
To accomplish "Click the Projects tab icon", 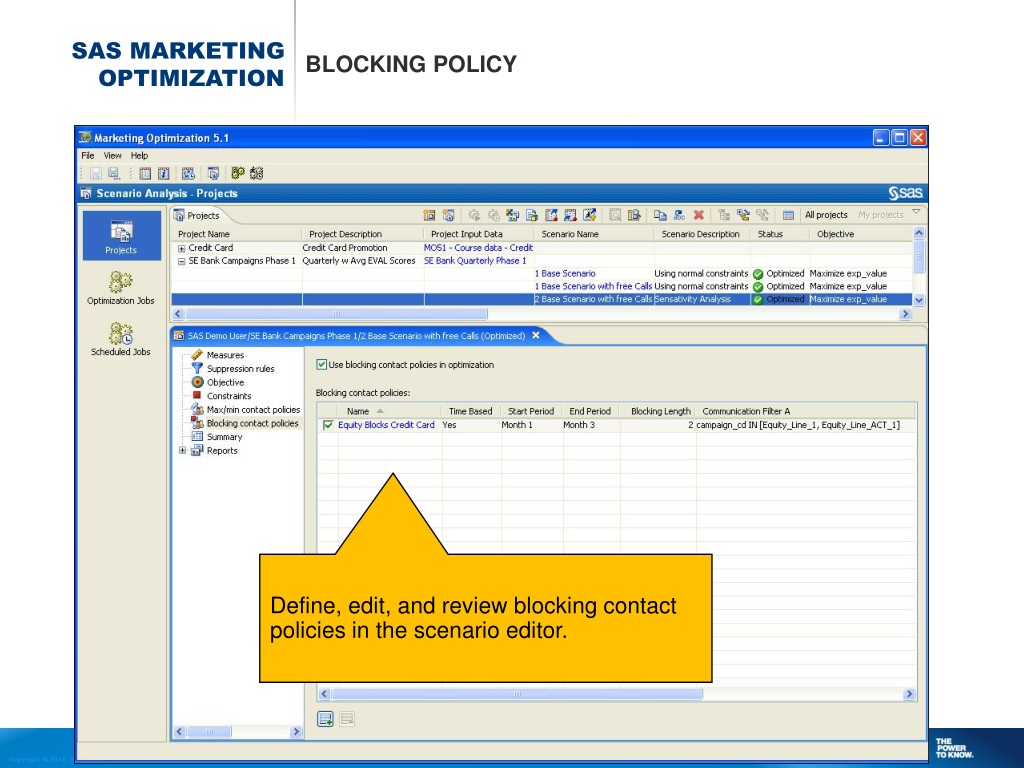I will pos(179,215).
